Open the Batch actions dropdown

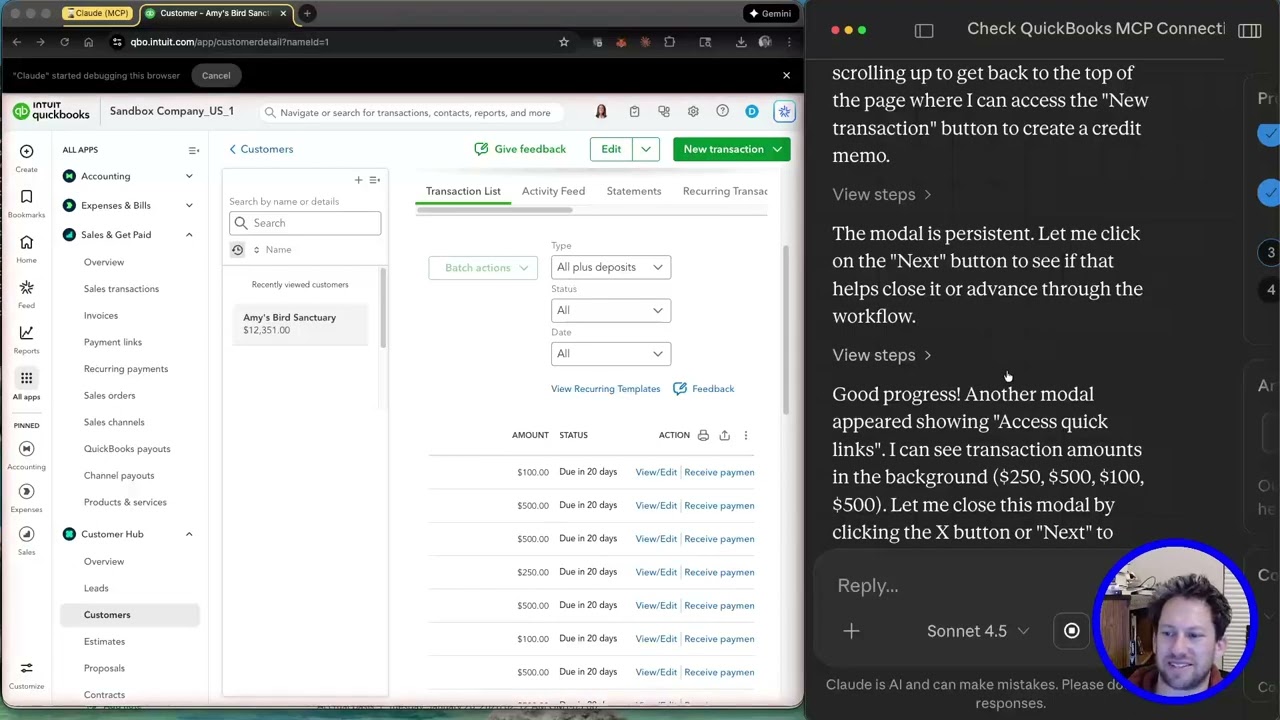coord(483,268)
